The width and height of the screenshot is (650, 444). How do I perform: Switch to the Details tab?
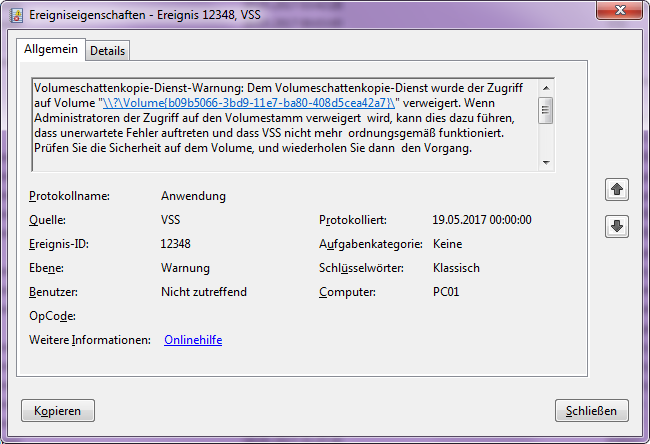(107, 50)
